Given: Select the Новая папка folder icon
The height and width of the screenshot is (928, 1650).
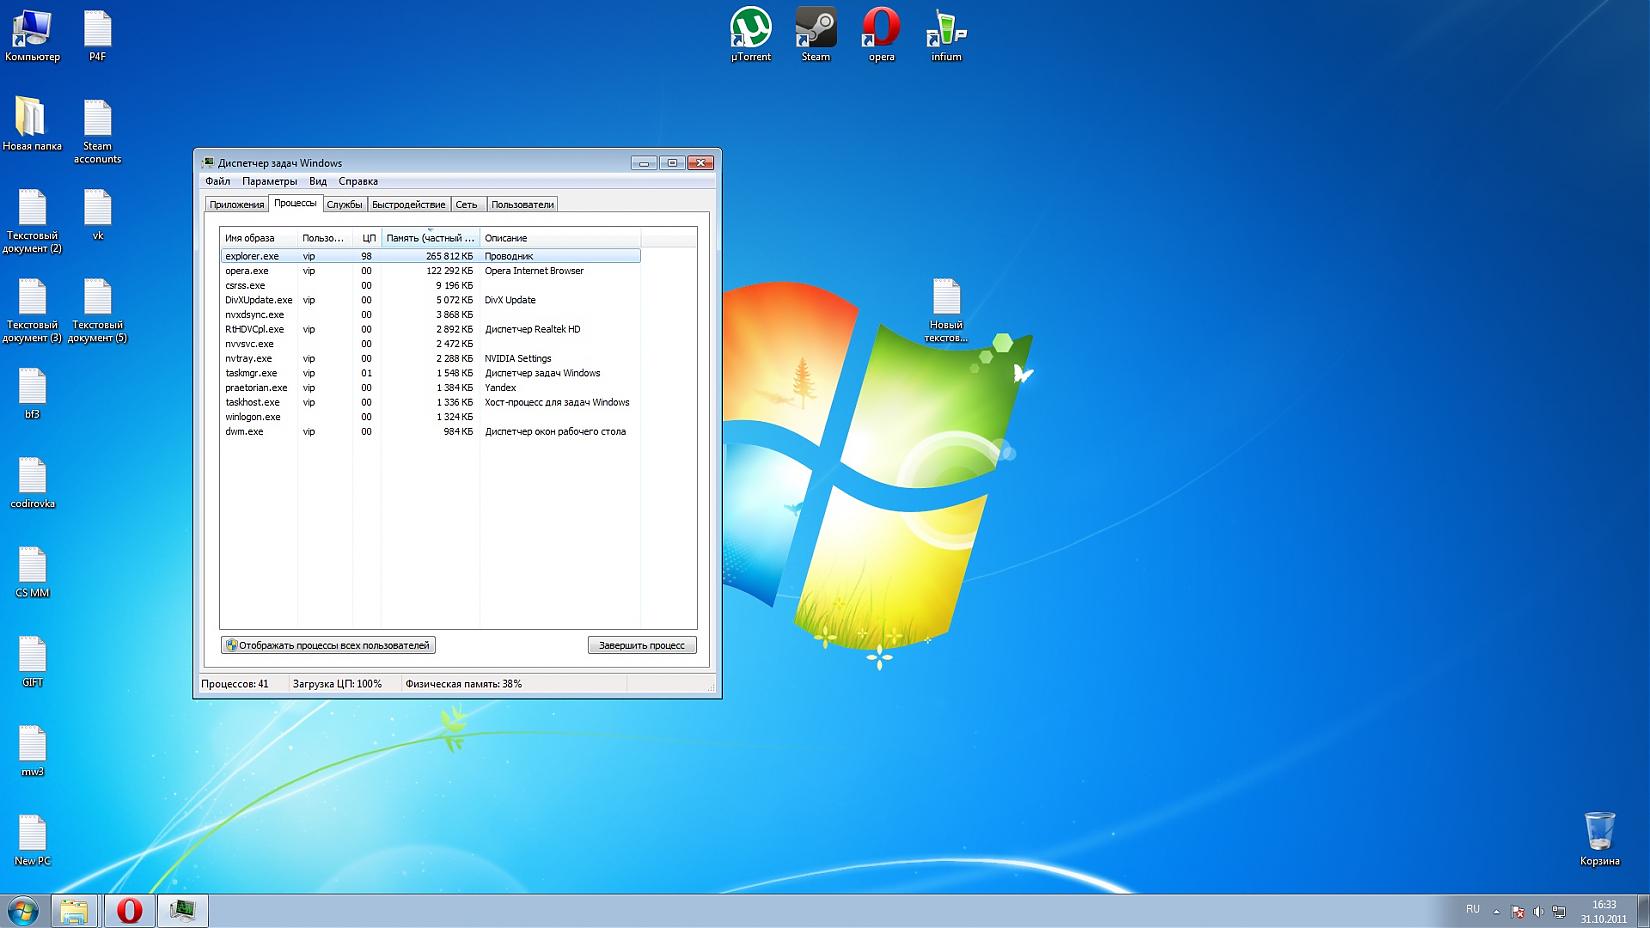Looking at the screenshot, I should pos(32,119).
